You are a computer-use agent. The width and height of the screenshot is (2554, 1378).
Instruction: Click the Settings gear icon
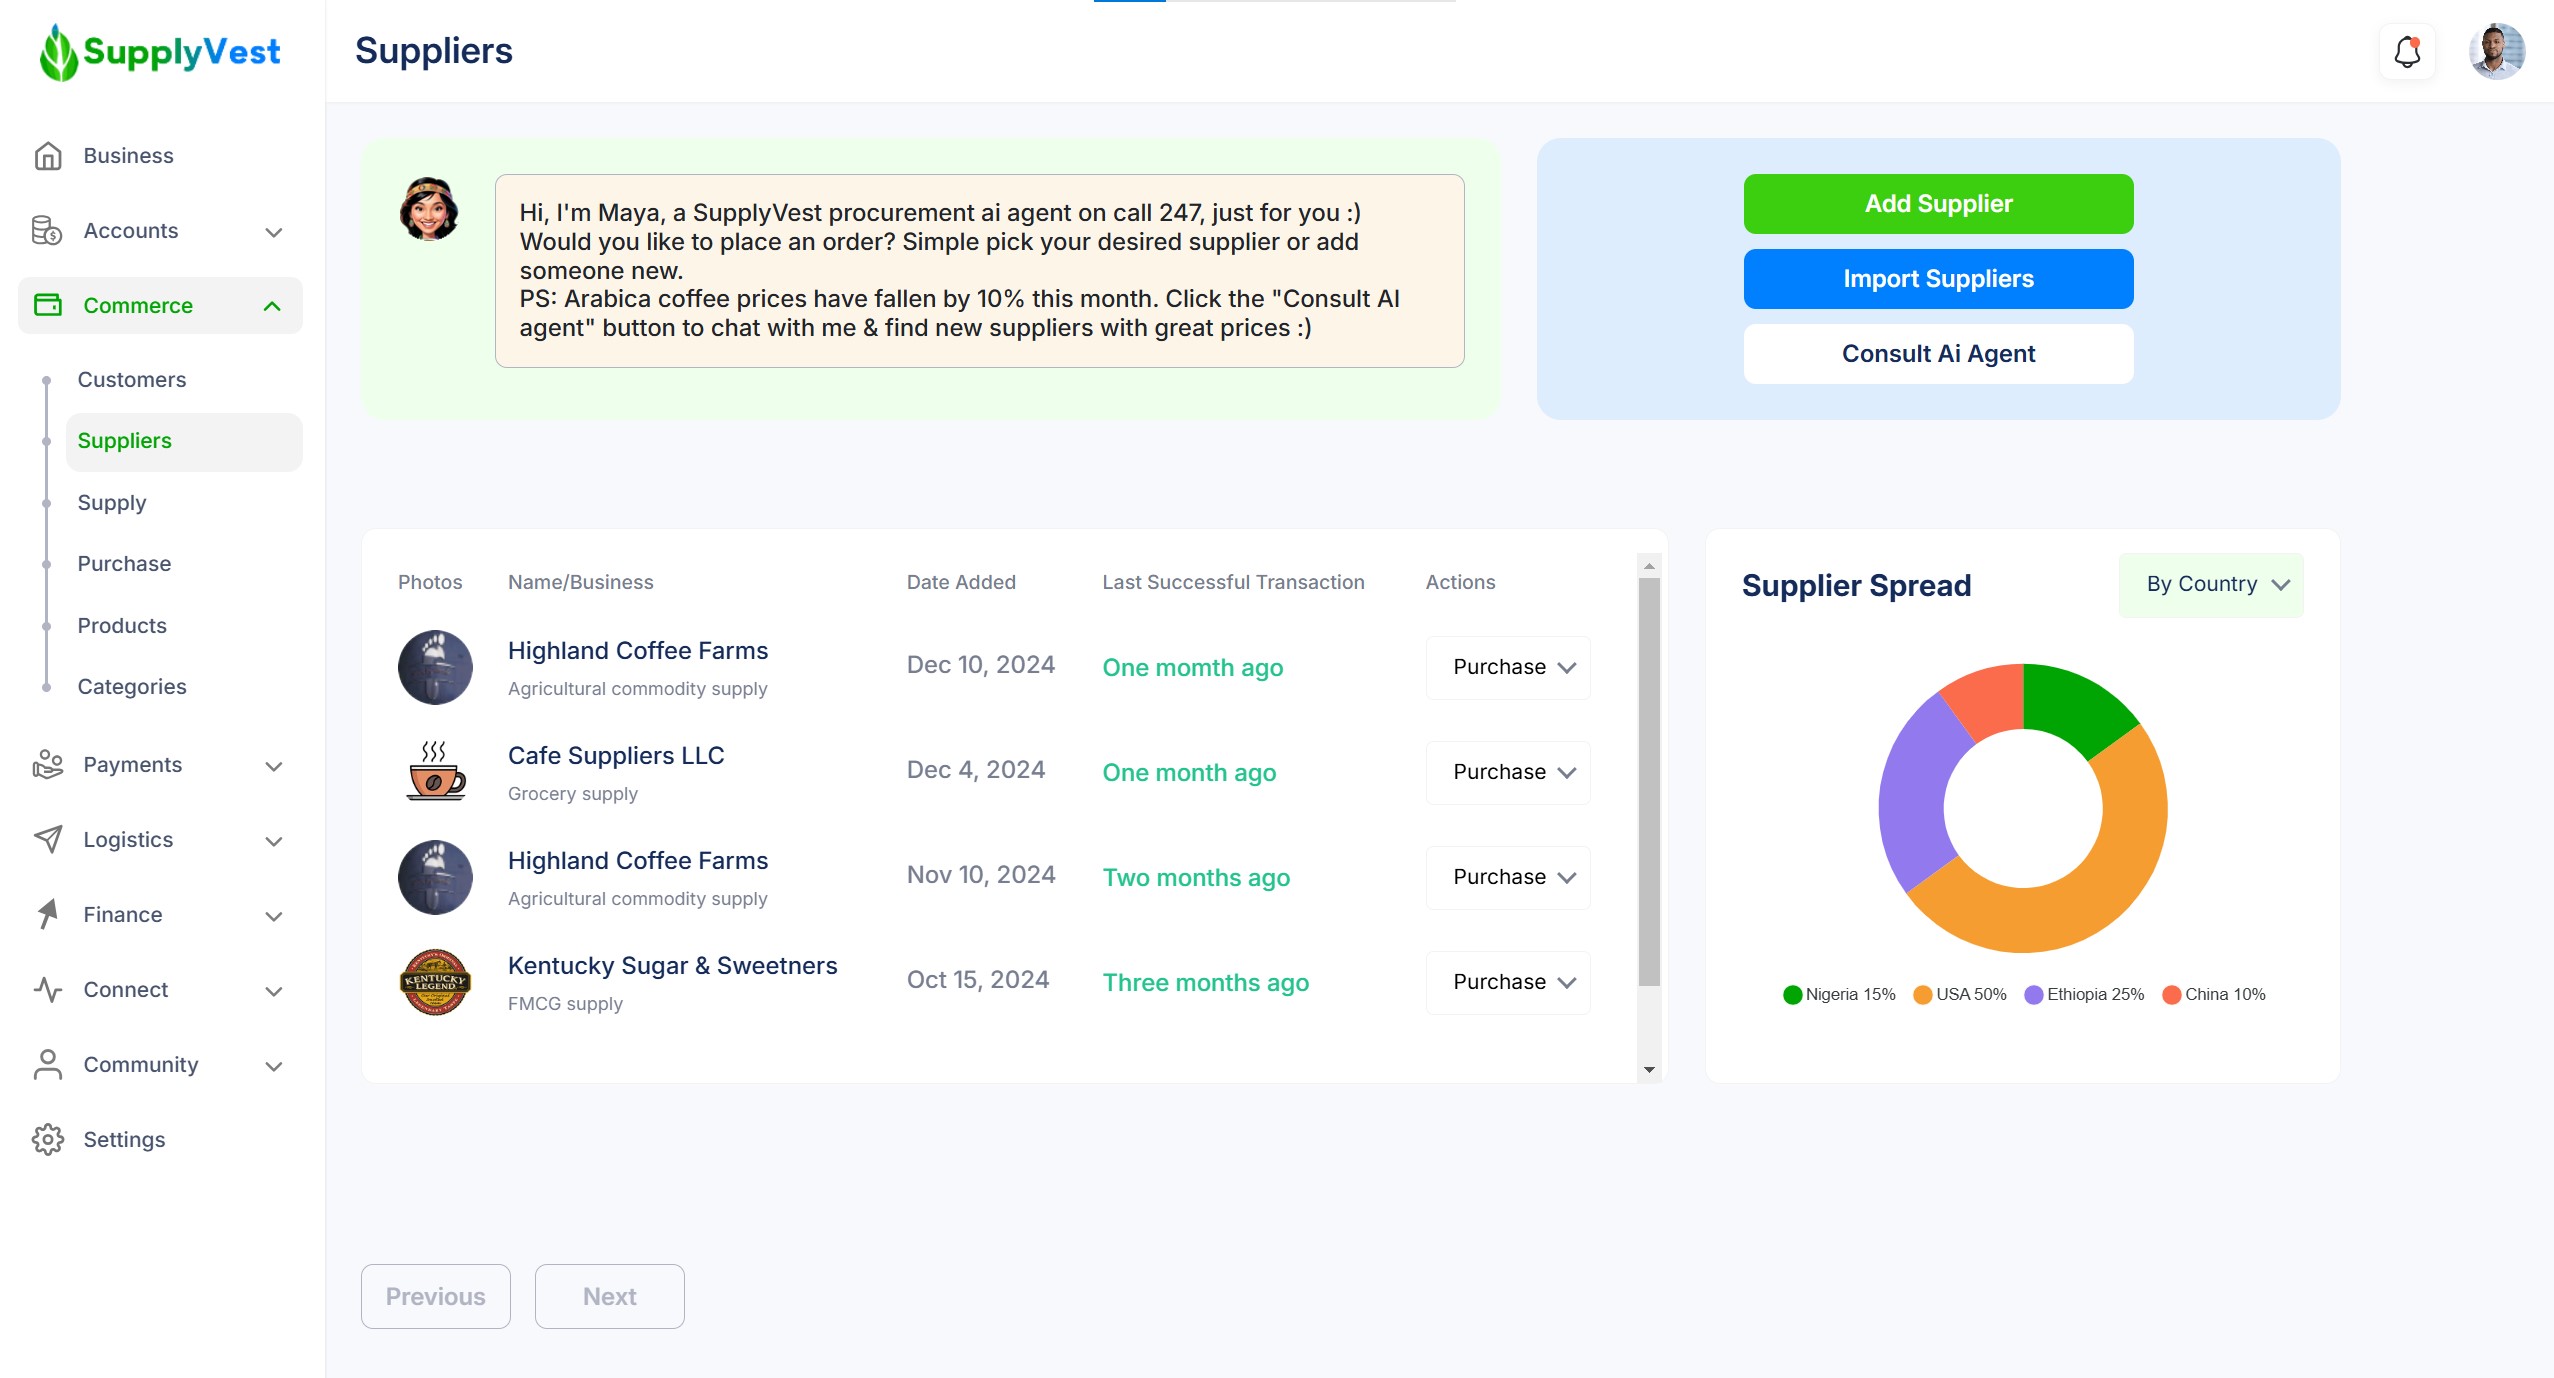pyautogui.click(x=47, y=1140)
